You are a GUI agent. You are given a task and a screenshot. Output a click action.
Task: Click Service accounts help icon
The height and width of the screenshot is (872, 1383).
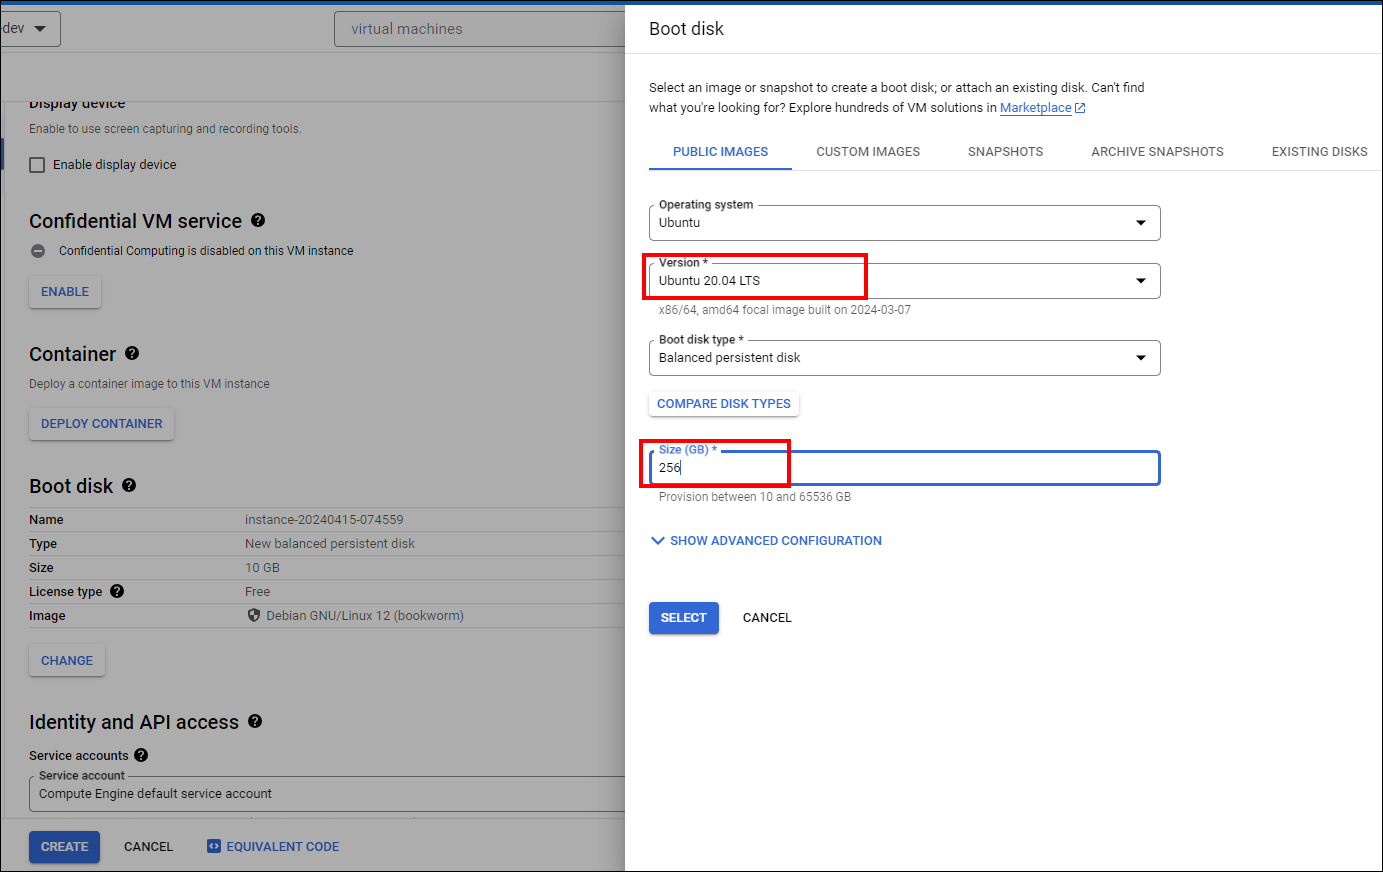pyautogui.click(x=141, y=755)
